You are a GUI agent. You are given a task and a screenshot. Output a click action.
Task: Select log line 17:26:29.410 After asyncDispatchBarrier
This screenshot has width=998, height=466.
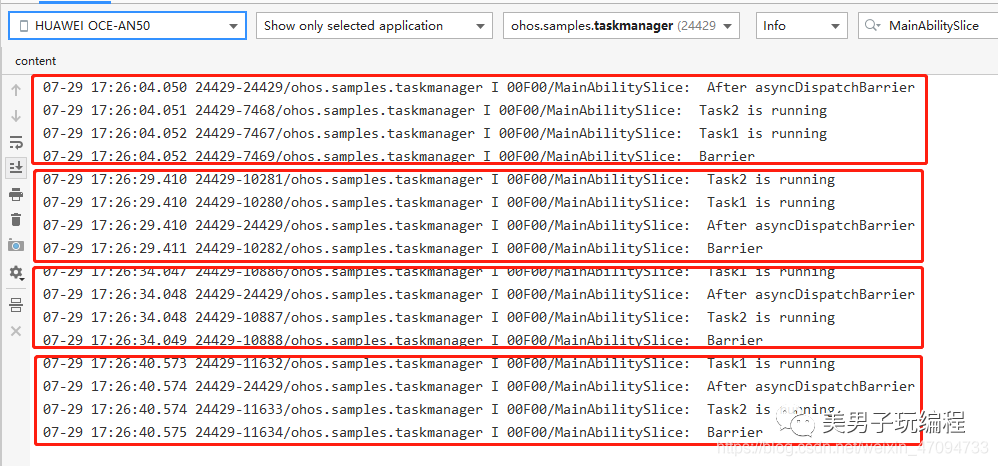click(479, 225)
